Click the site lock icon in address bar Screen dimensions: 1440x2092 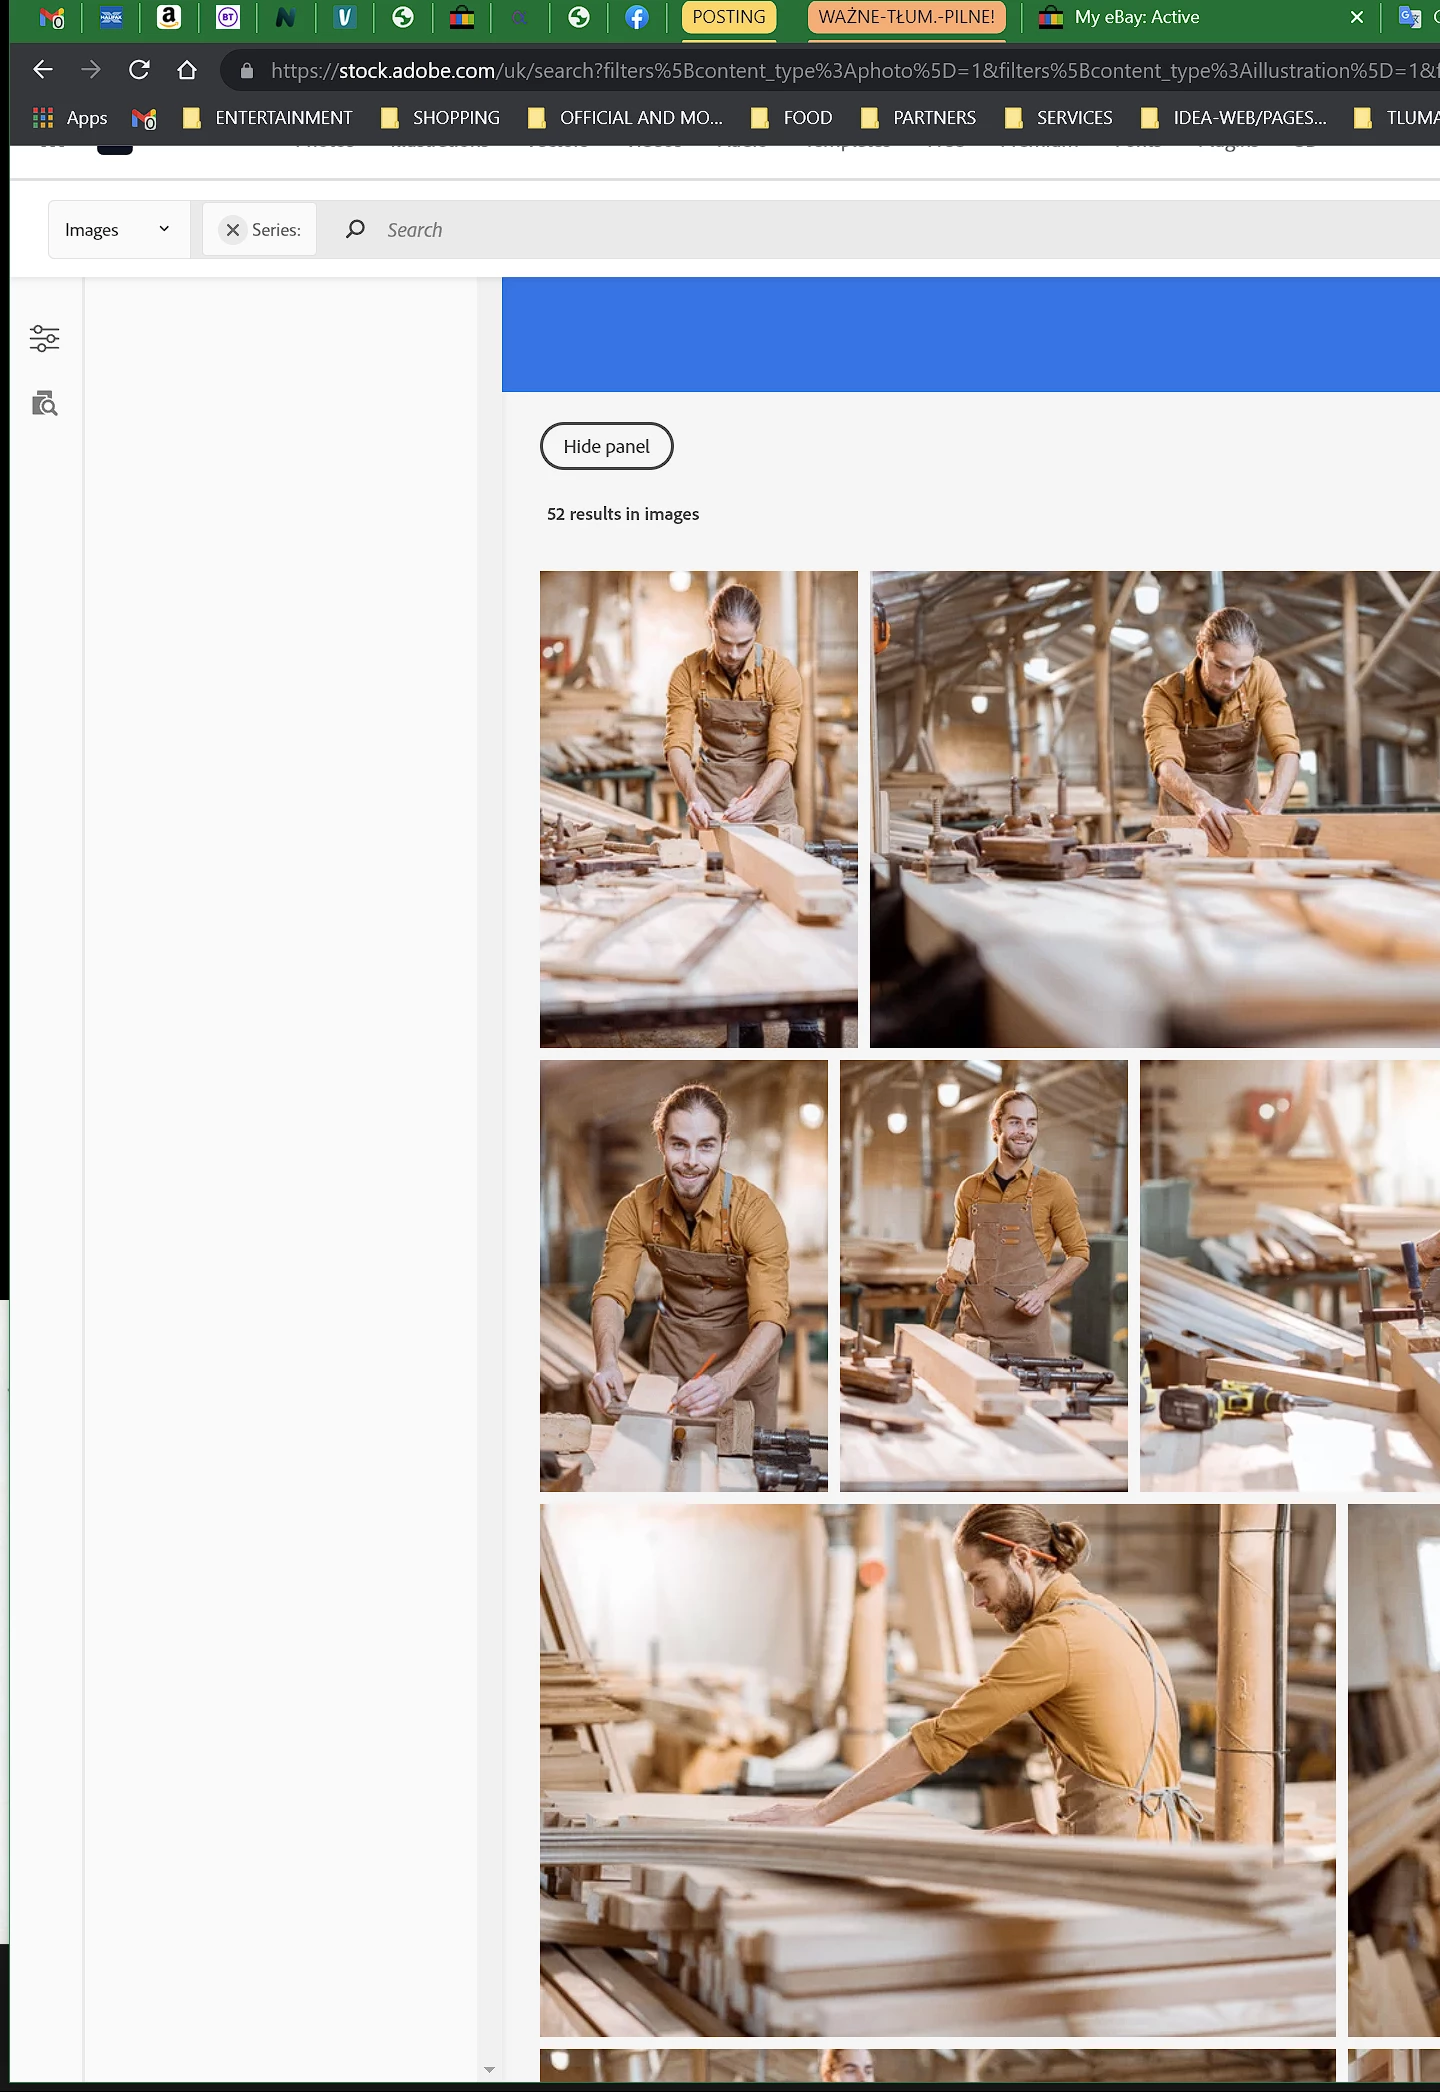click(247, 70)
